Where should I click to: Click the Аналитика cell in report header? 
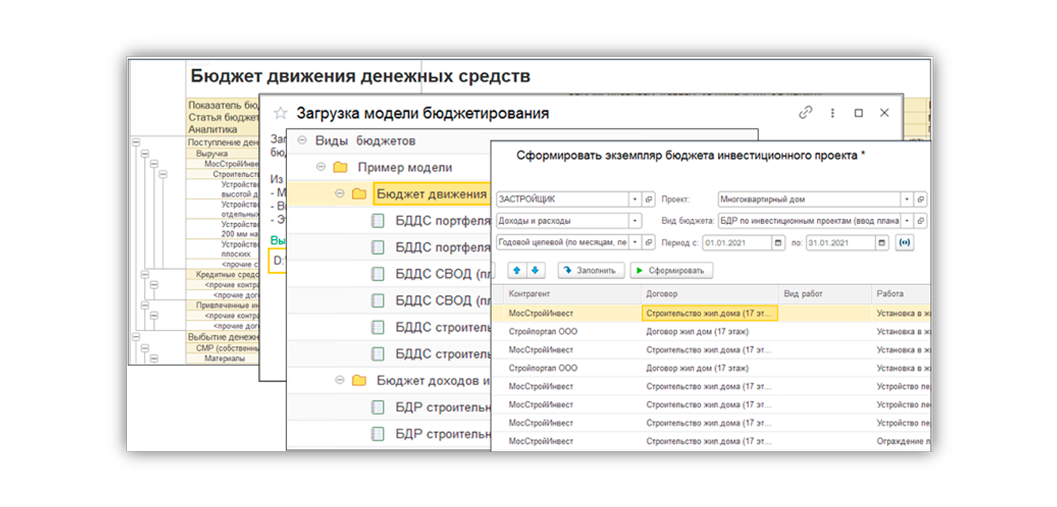[222, 129]
